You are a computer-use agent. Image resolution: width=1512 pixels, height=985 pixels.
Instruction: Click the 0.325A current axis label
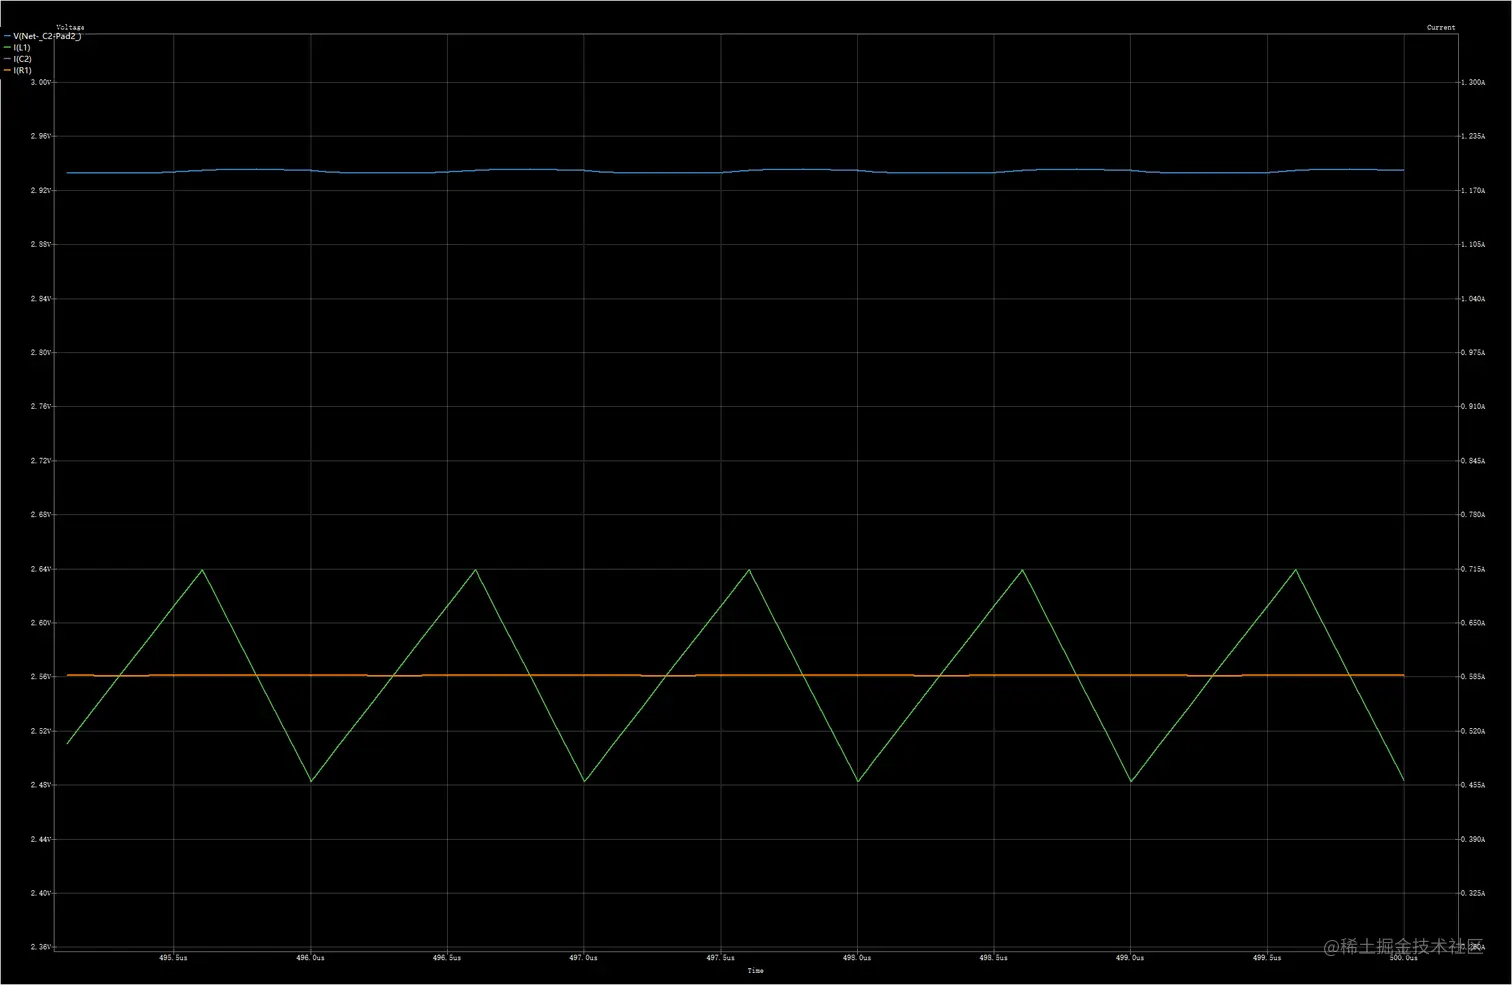[1473, 893]
